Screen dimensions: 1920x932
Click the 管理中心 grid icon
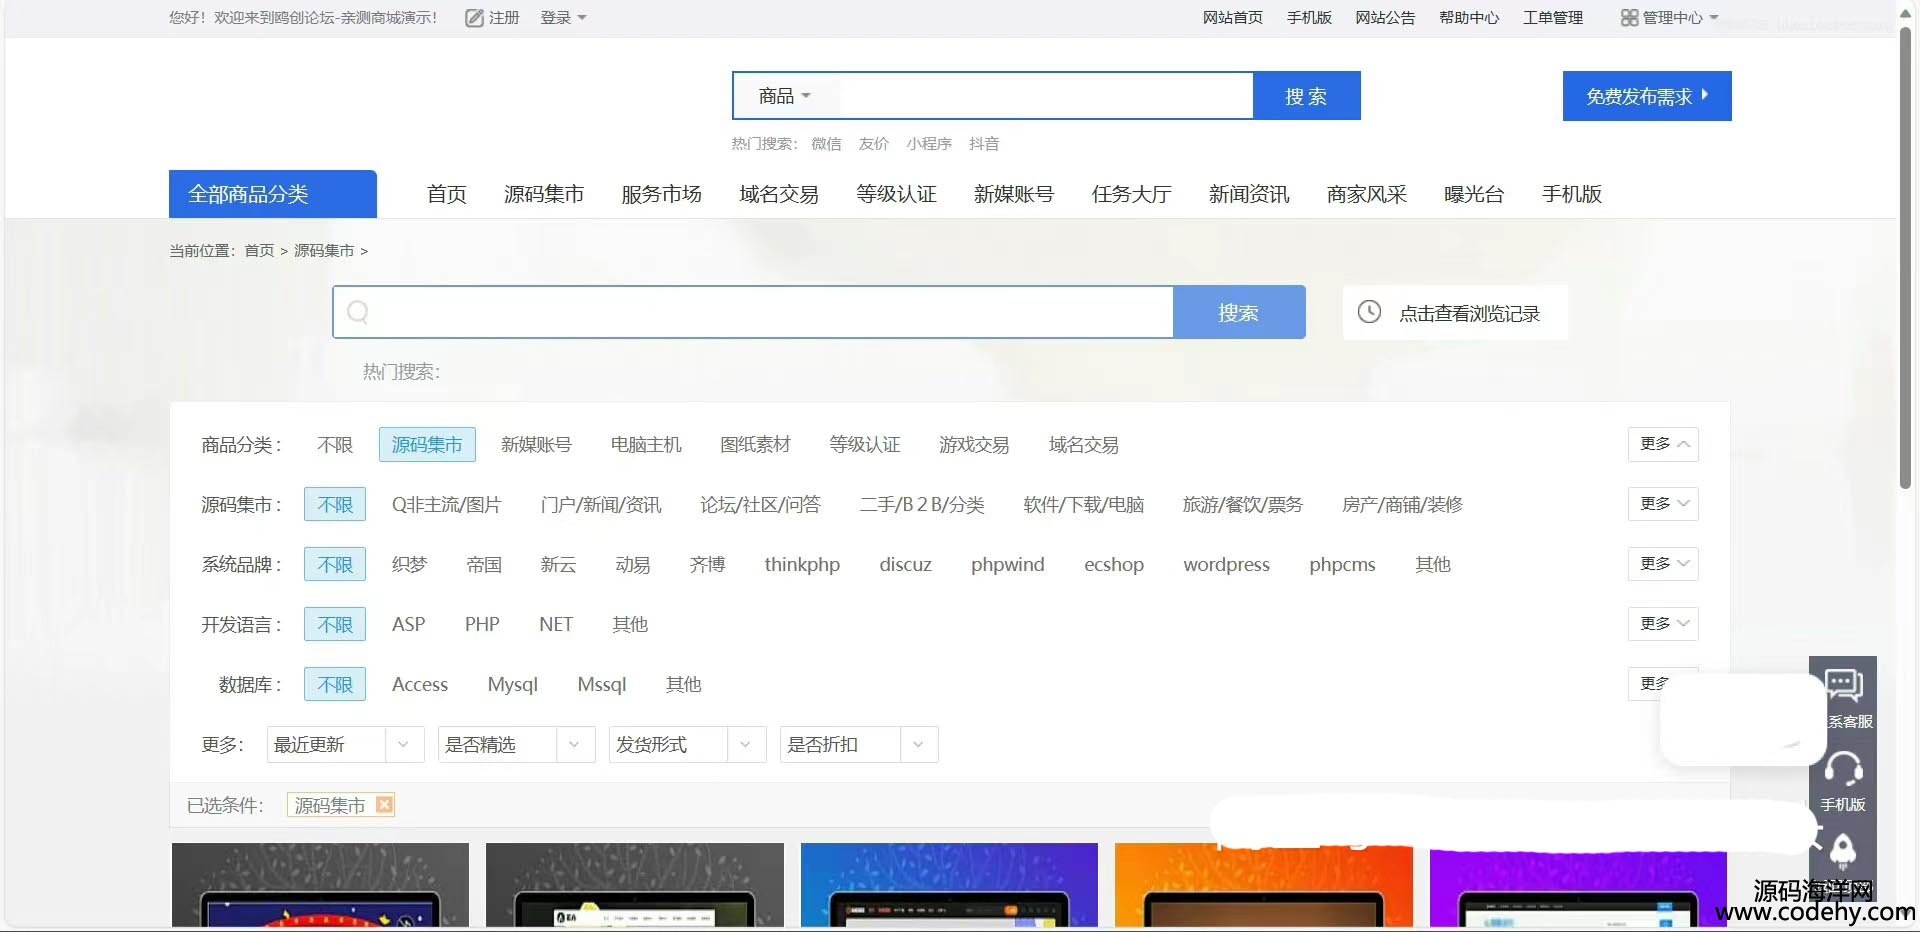click(x=1629, y=18)
